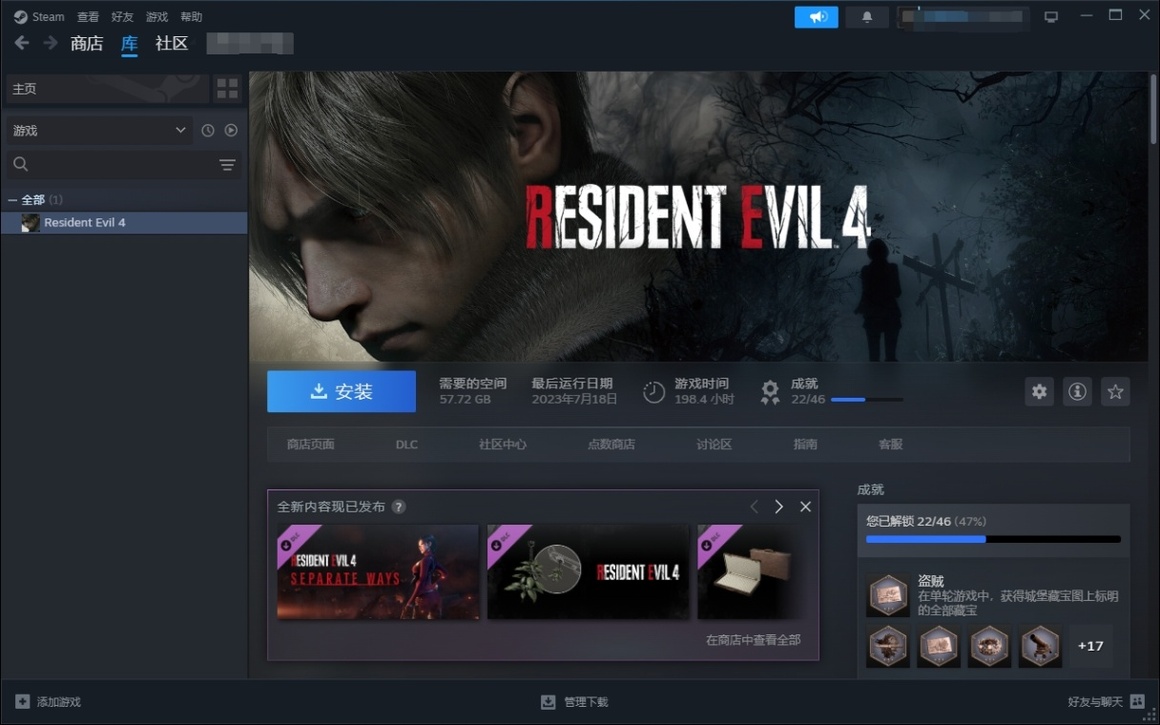Viewport: 1160px width, 725px height.
Task: Open the 社区中心 link
Action: pos(503,444)
